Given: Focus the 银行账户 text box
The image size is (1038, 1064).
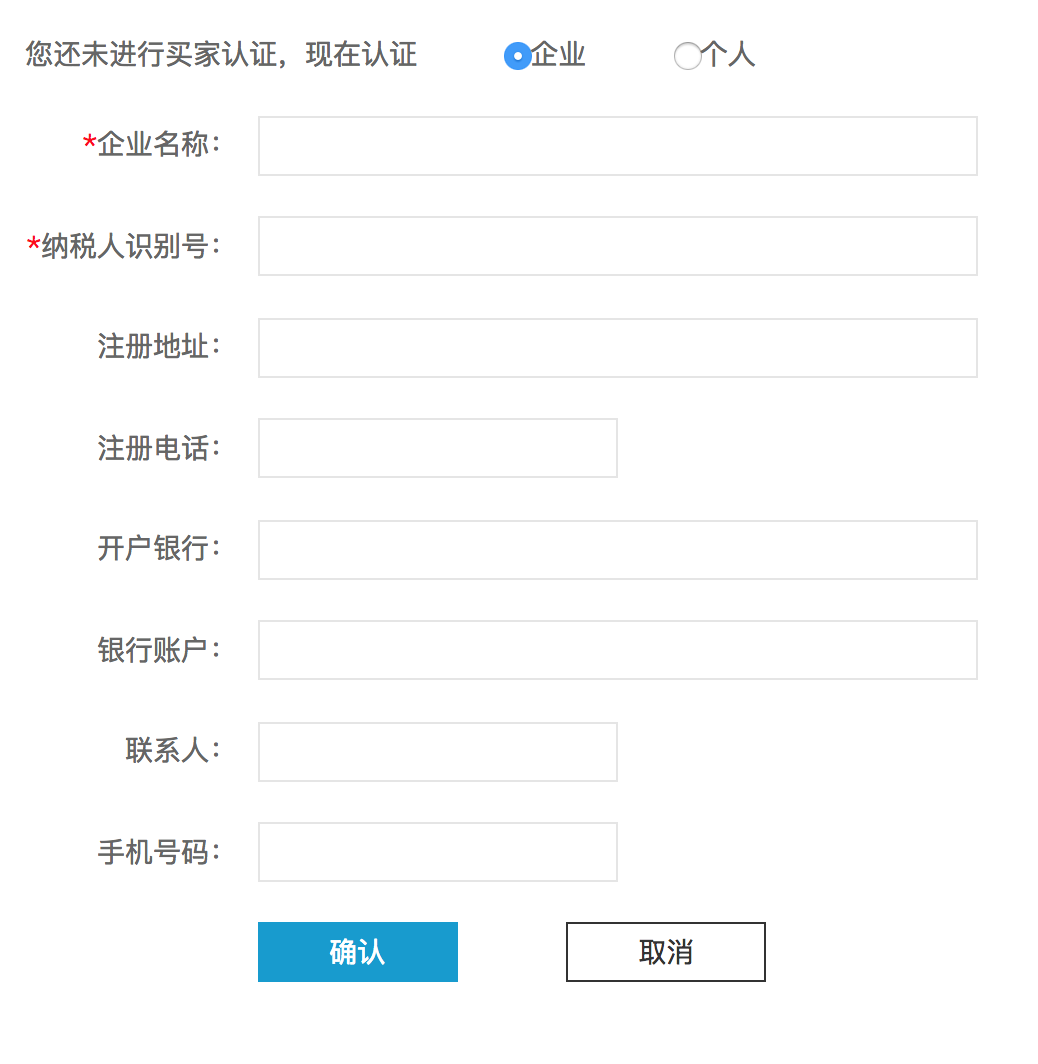Looking at the screenshot, I should (x=617, y=650).
